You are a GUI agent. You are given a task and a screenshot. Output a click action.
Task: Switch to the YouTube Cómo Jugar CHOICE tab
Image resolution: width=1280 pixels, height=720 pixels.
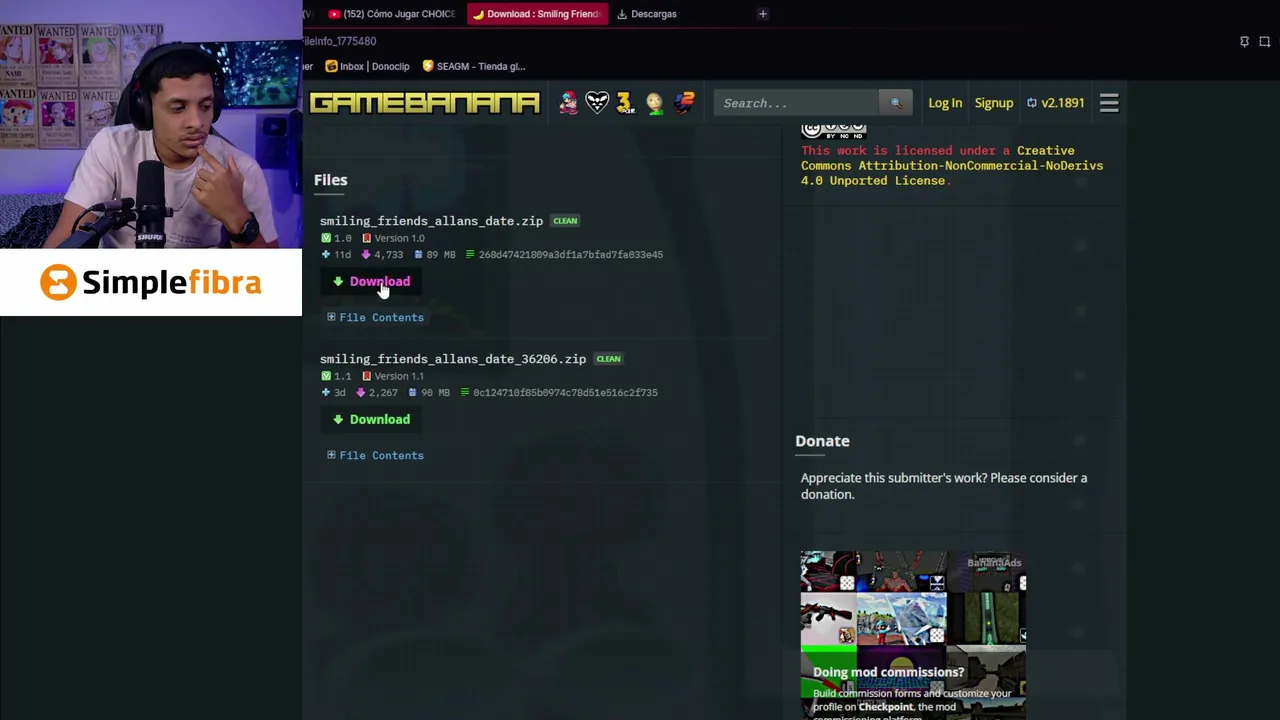click(392, 14)
